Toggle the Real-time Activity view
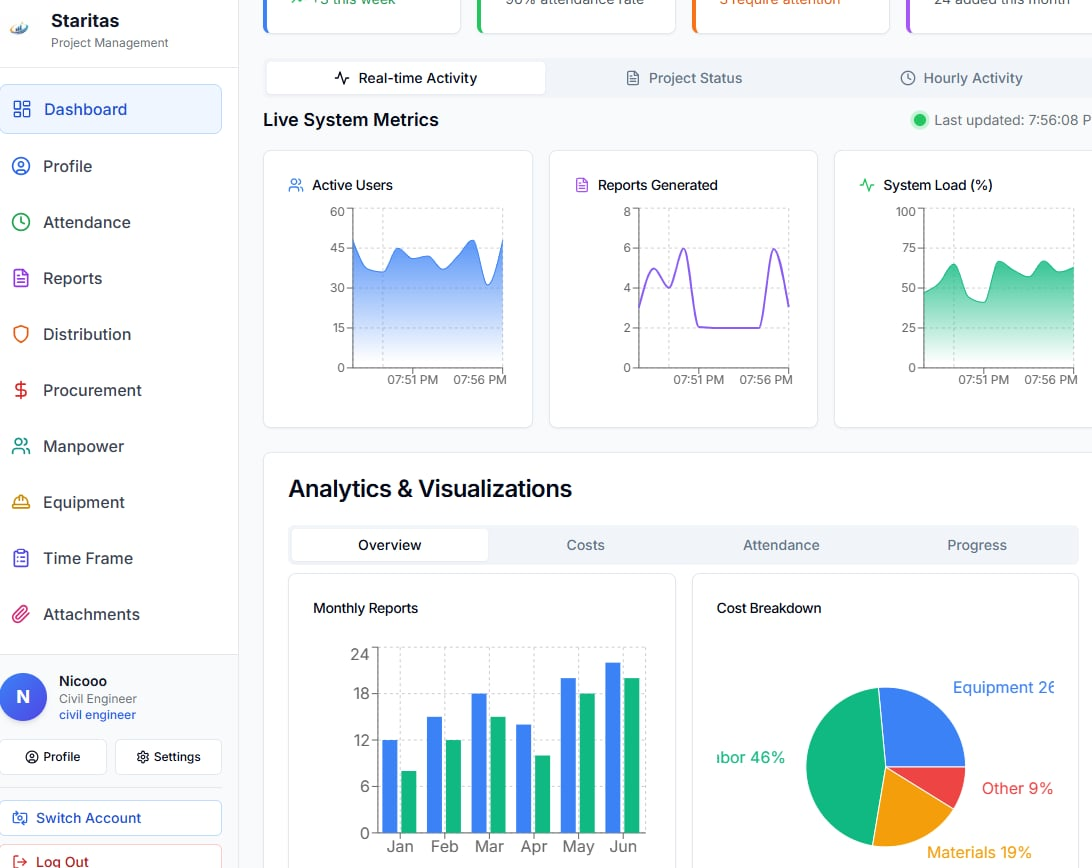1092x868 pixels. (x=404, y=77)
